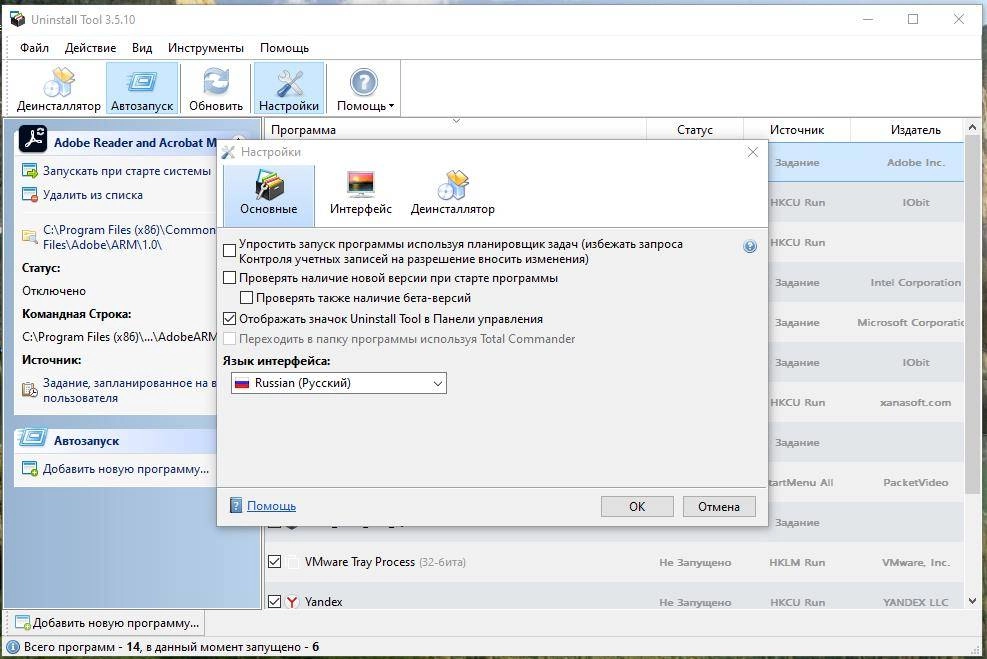
Task: Click the xanasoft.com publisher cell
Action: 915,403
